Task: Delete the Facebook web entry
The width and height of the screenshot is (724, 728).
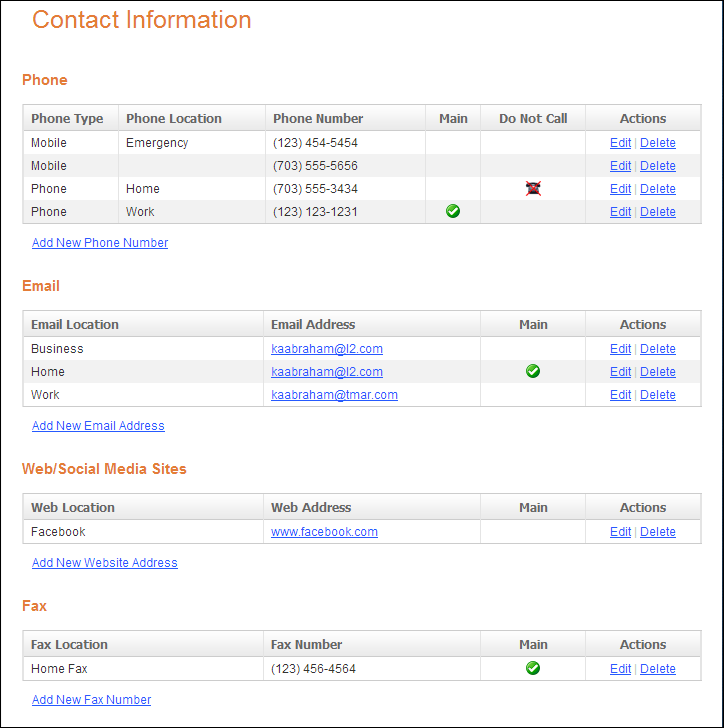Action: click(658, 532)
